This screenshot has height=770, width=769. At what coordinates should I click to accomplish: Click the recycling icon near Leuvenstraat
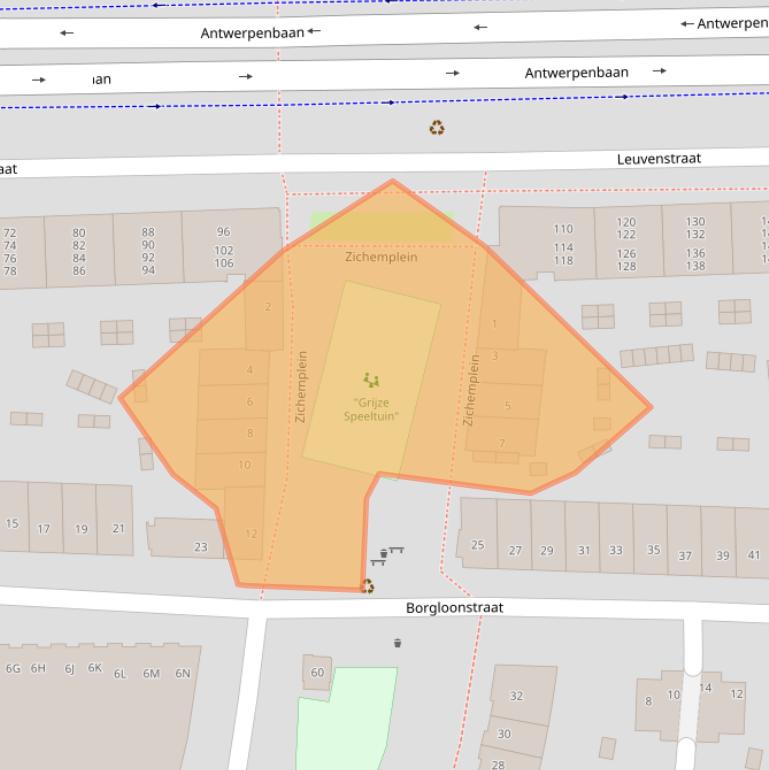(437, 128)
